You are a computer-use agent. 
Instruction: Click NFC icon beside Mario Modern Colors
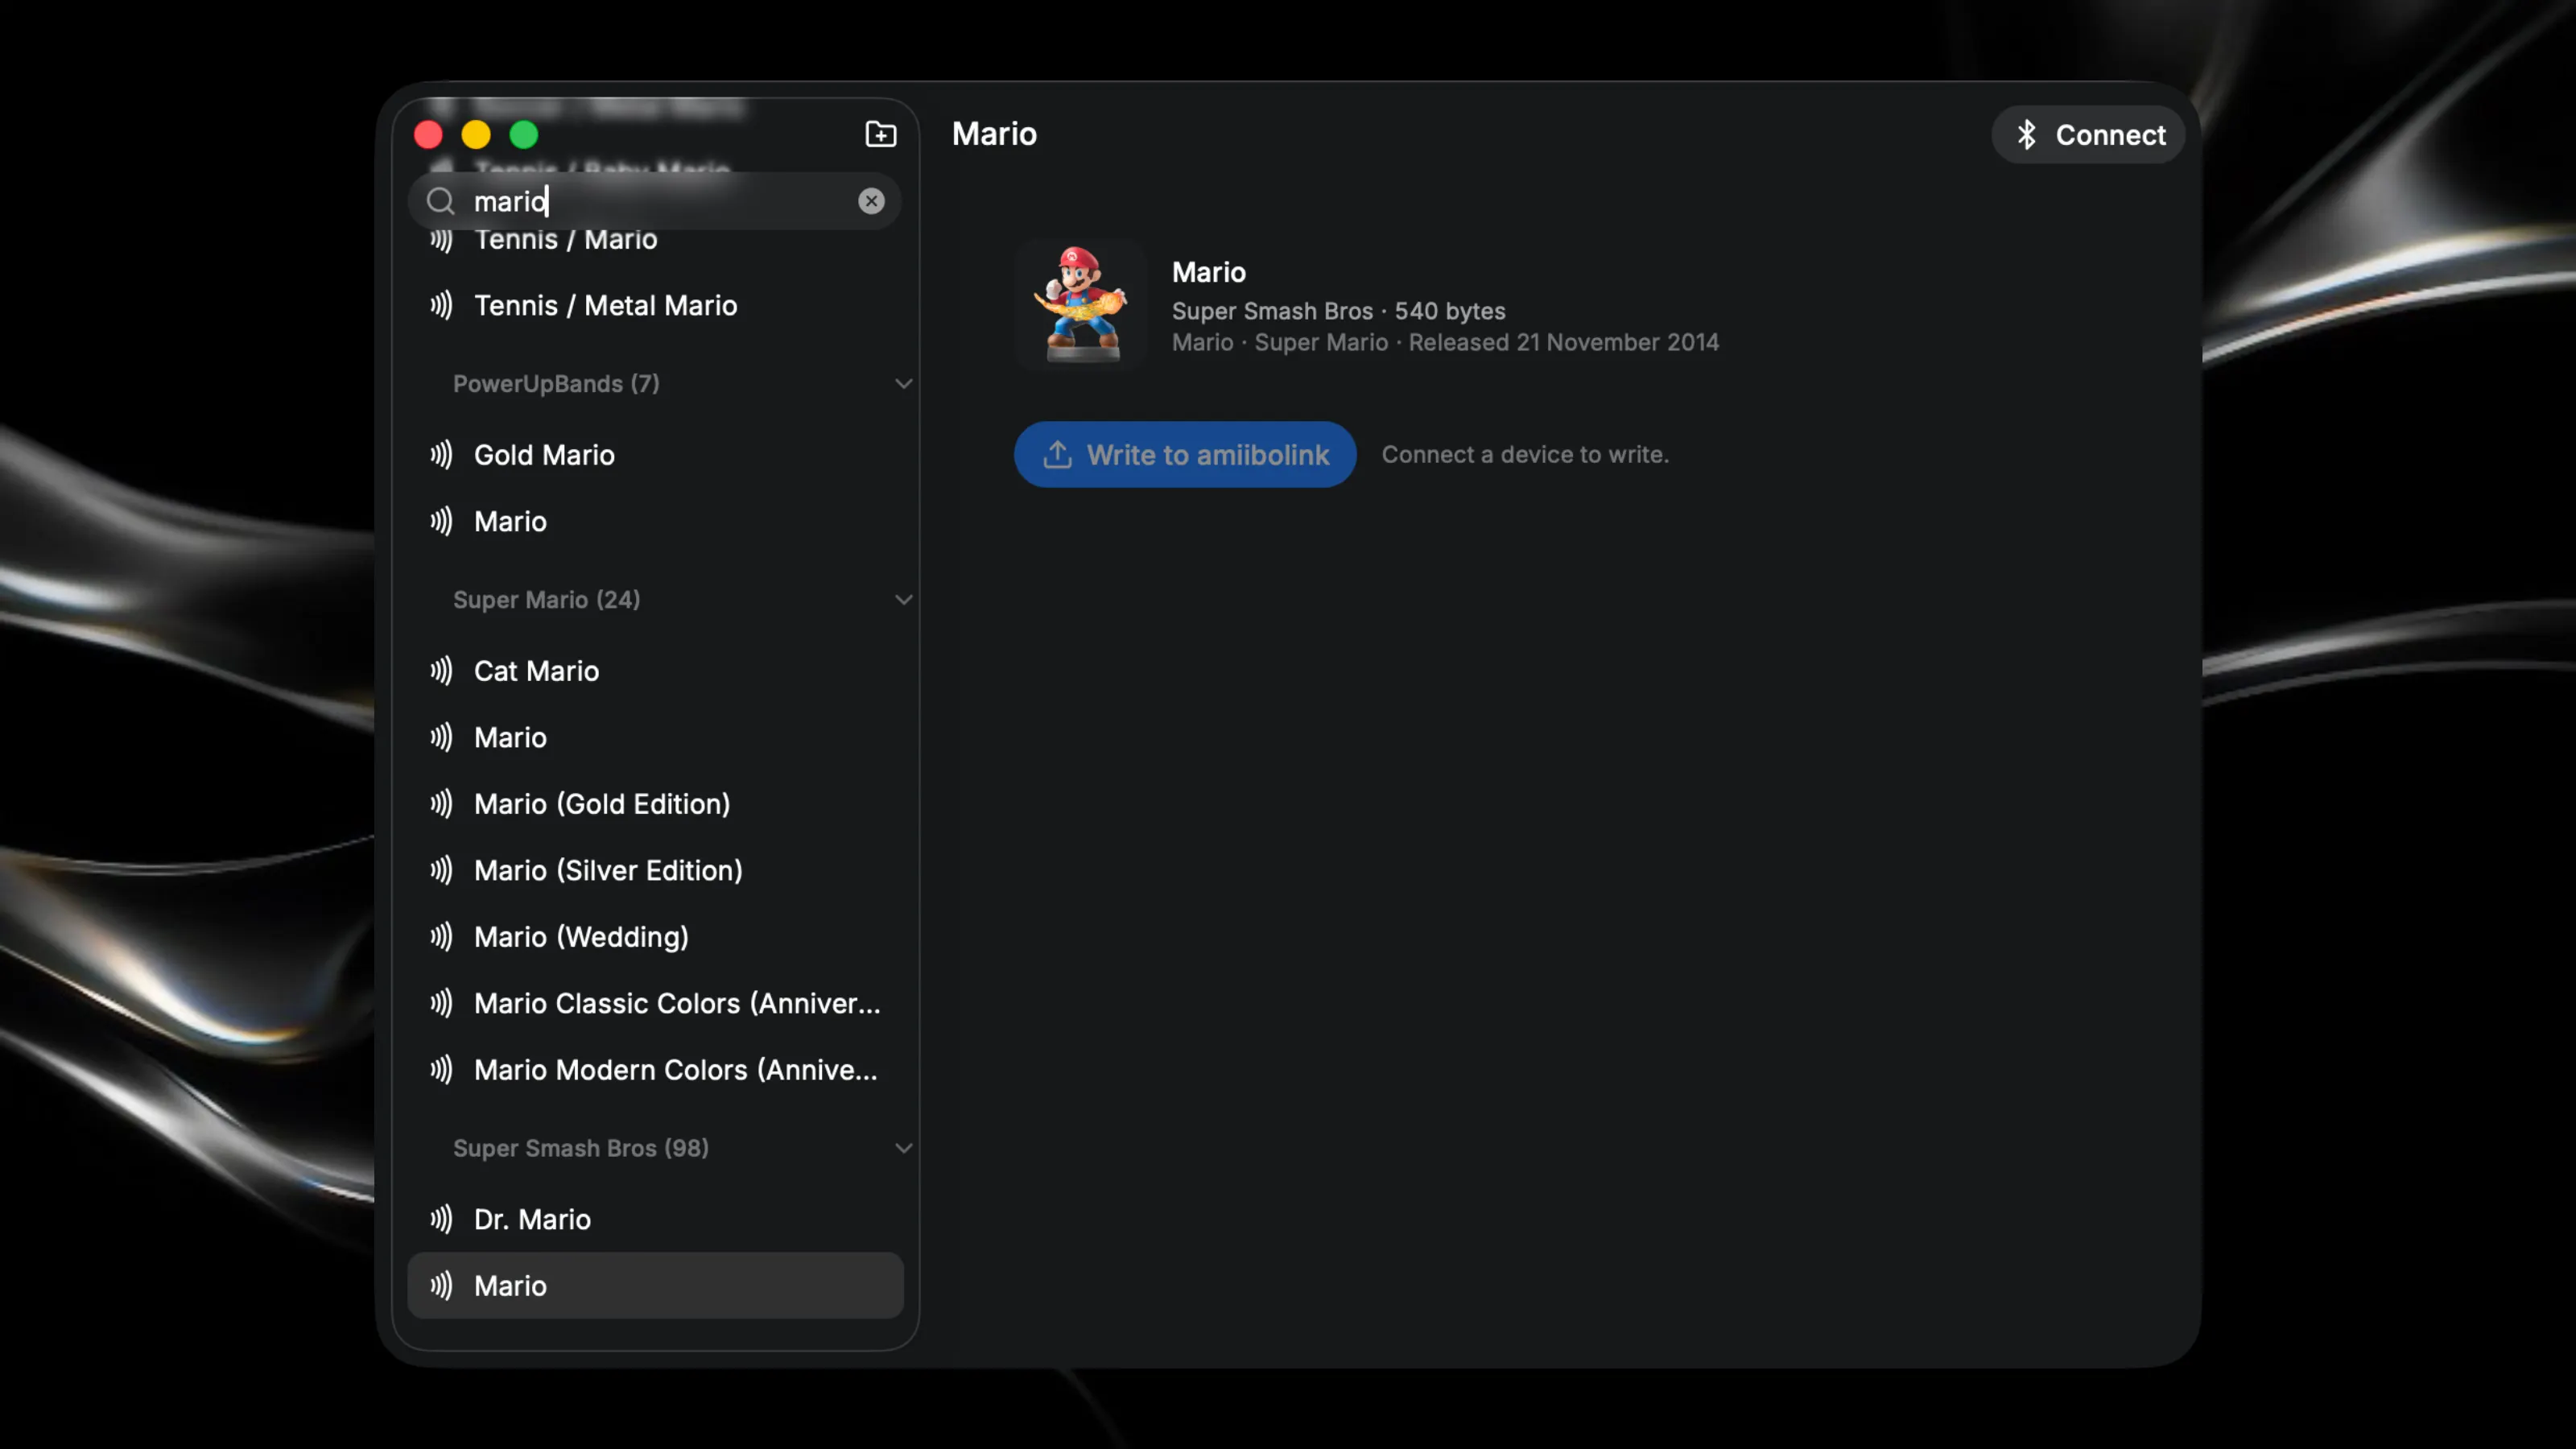click(x=441, y=1070)
